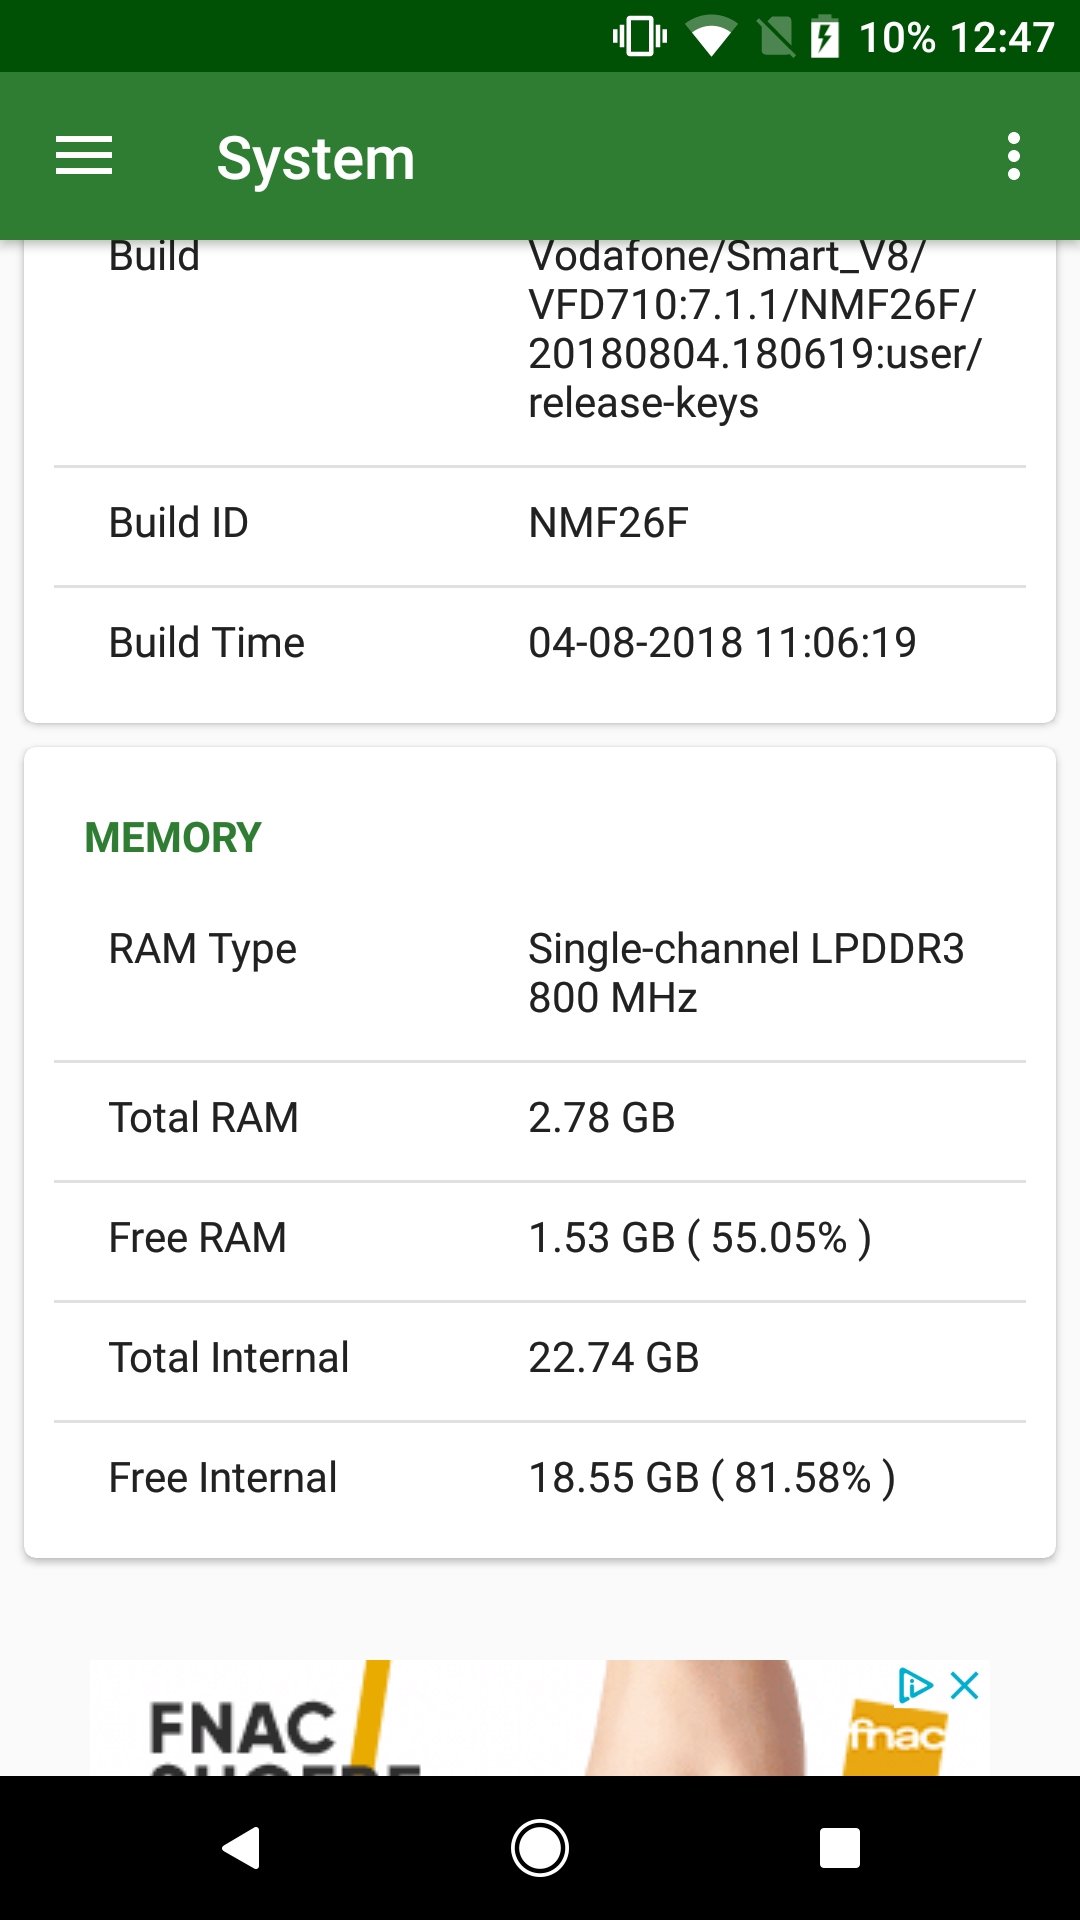Tap the Free Internal storage row
Viewport: 1080px width, 1920px height.
click(540, 1480)
